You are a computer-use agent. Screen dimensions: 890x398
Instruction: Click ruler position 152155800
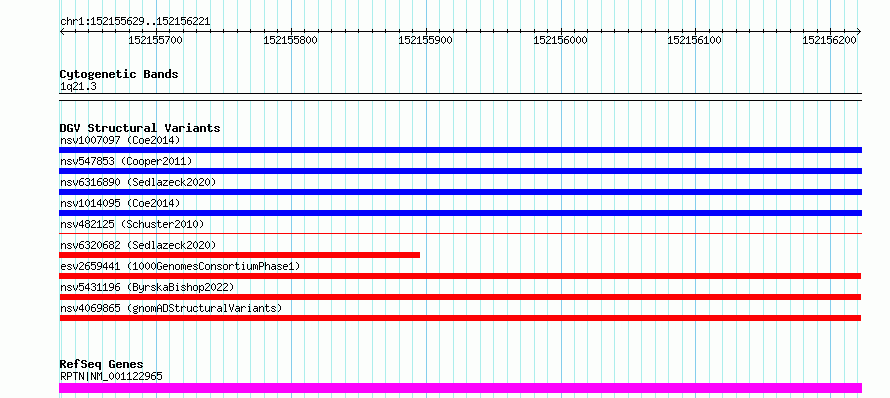coord(291,40)
